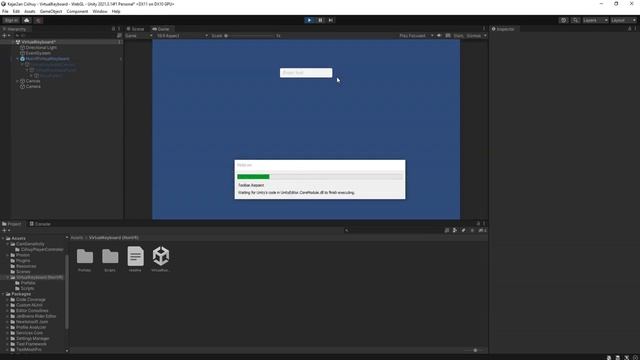The width and height of the screenshot is (640, 360).
Task: Open the Prefabs folder thumbnail
Action: (x=84, y=259)
